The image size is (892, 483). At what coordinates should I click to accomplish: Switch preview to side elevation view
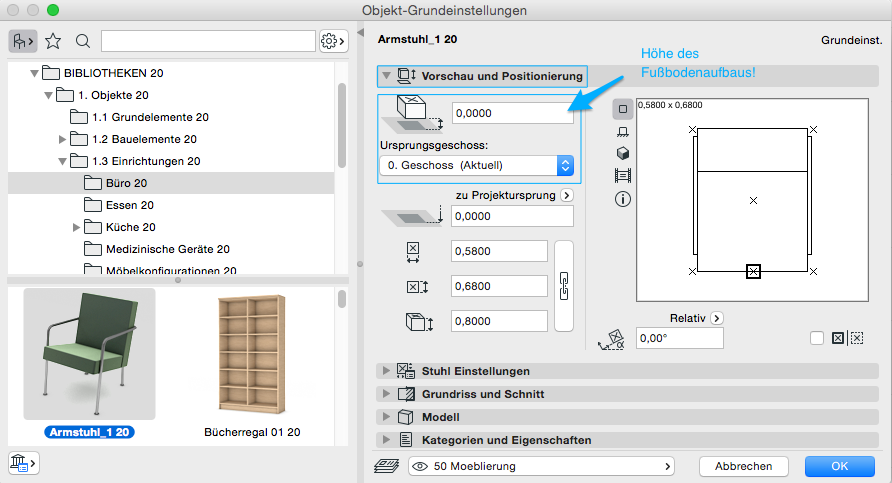pos(622,130)
